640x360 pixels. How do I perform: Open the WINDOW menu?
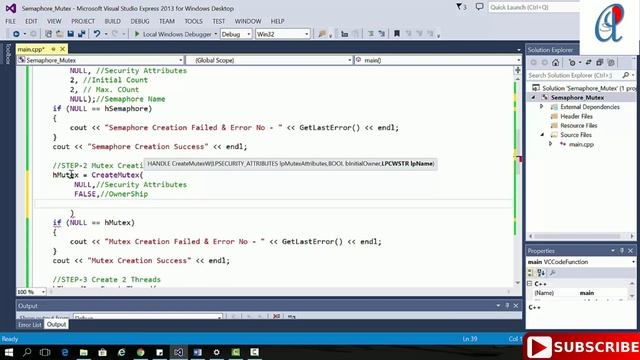point(248,21)
